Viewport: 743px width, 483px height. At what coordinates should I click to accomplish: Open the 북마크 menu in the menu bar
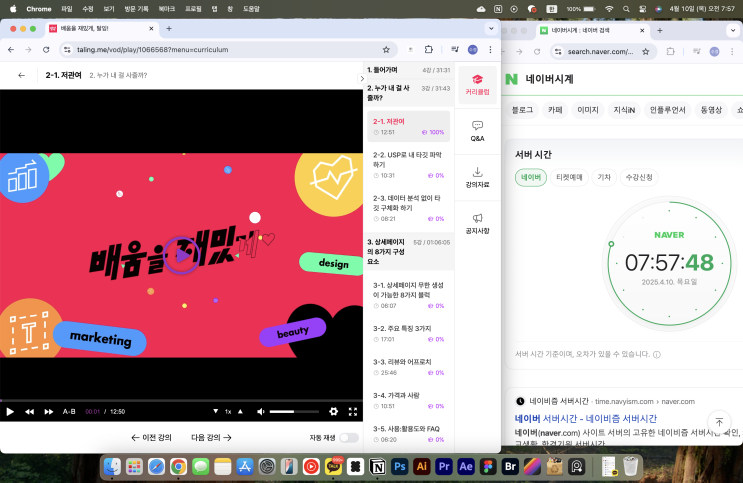pyautogui.click(x=167, y=9)
